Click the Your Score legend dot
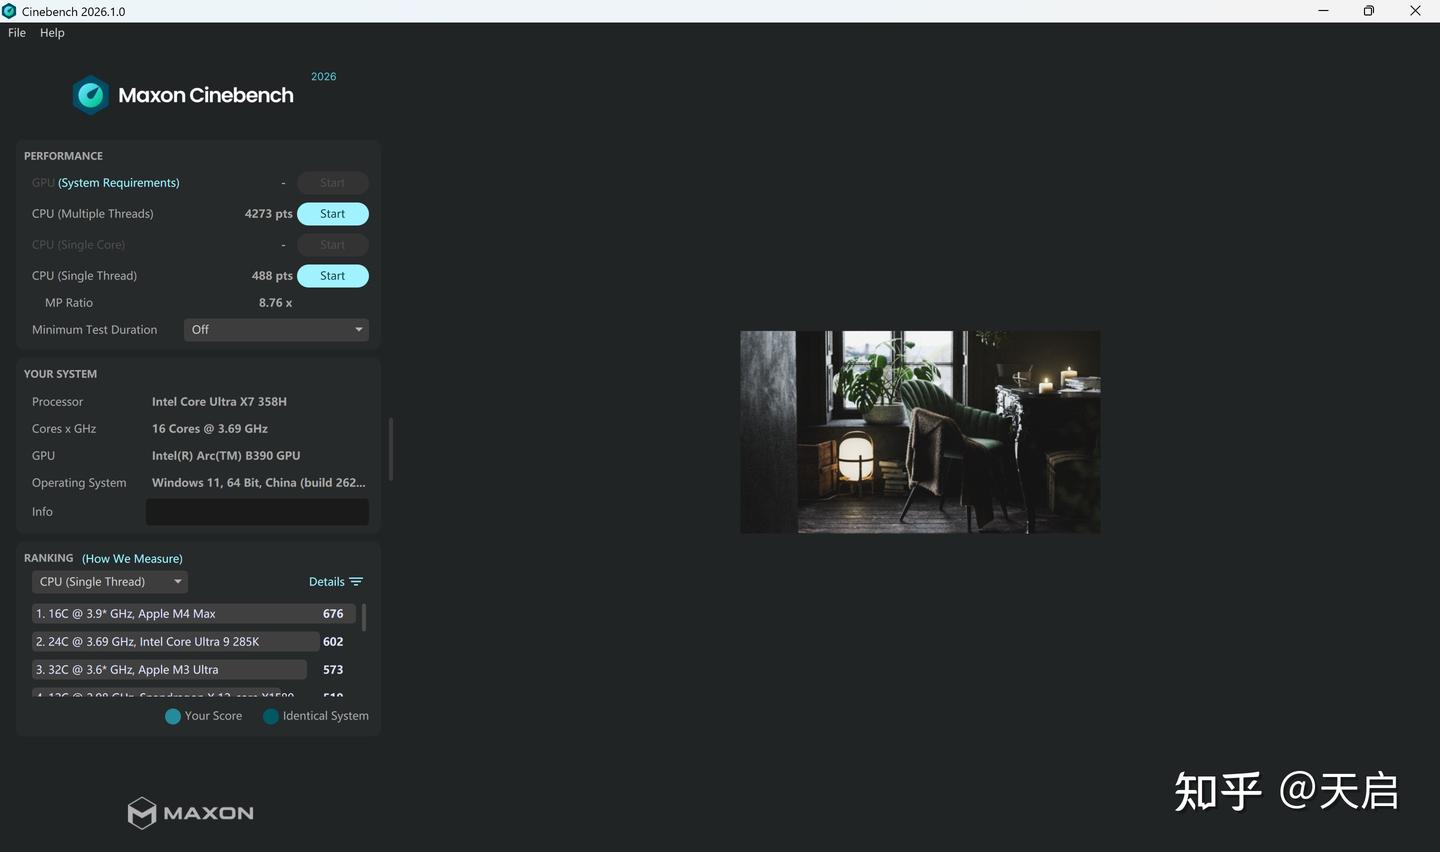The height and width of the screenshot is (852, 1440). pyautogui.click(x=173, y=716)
